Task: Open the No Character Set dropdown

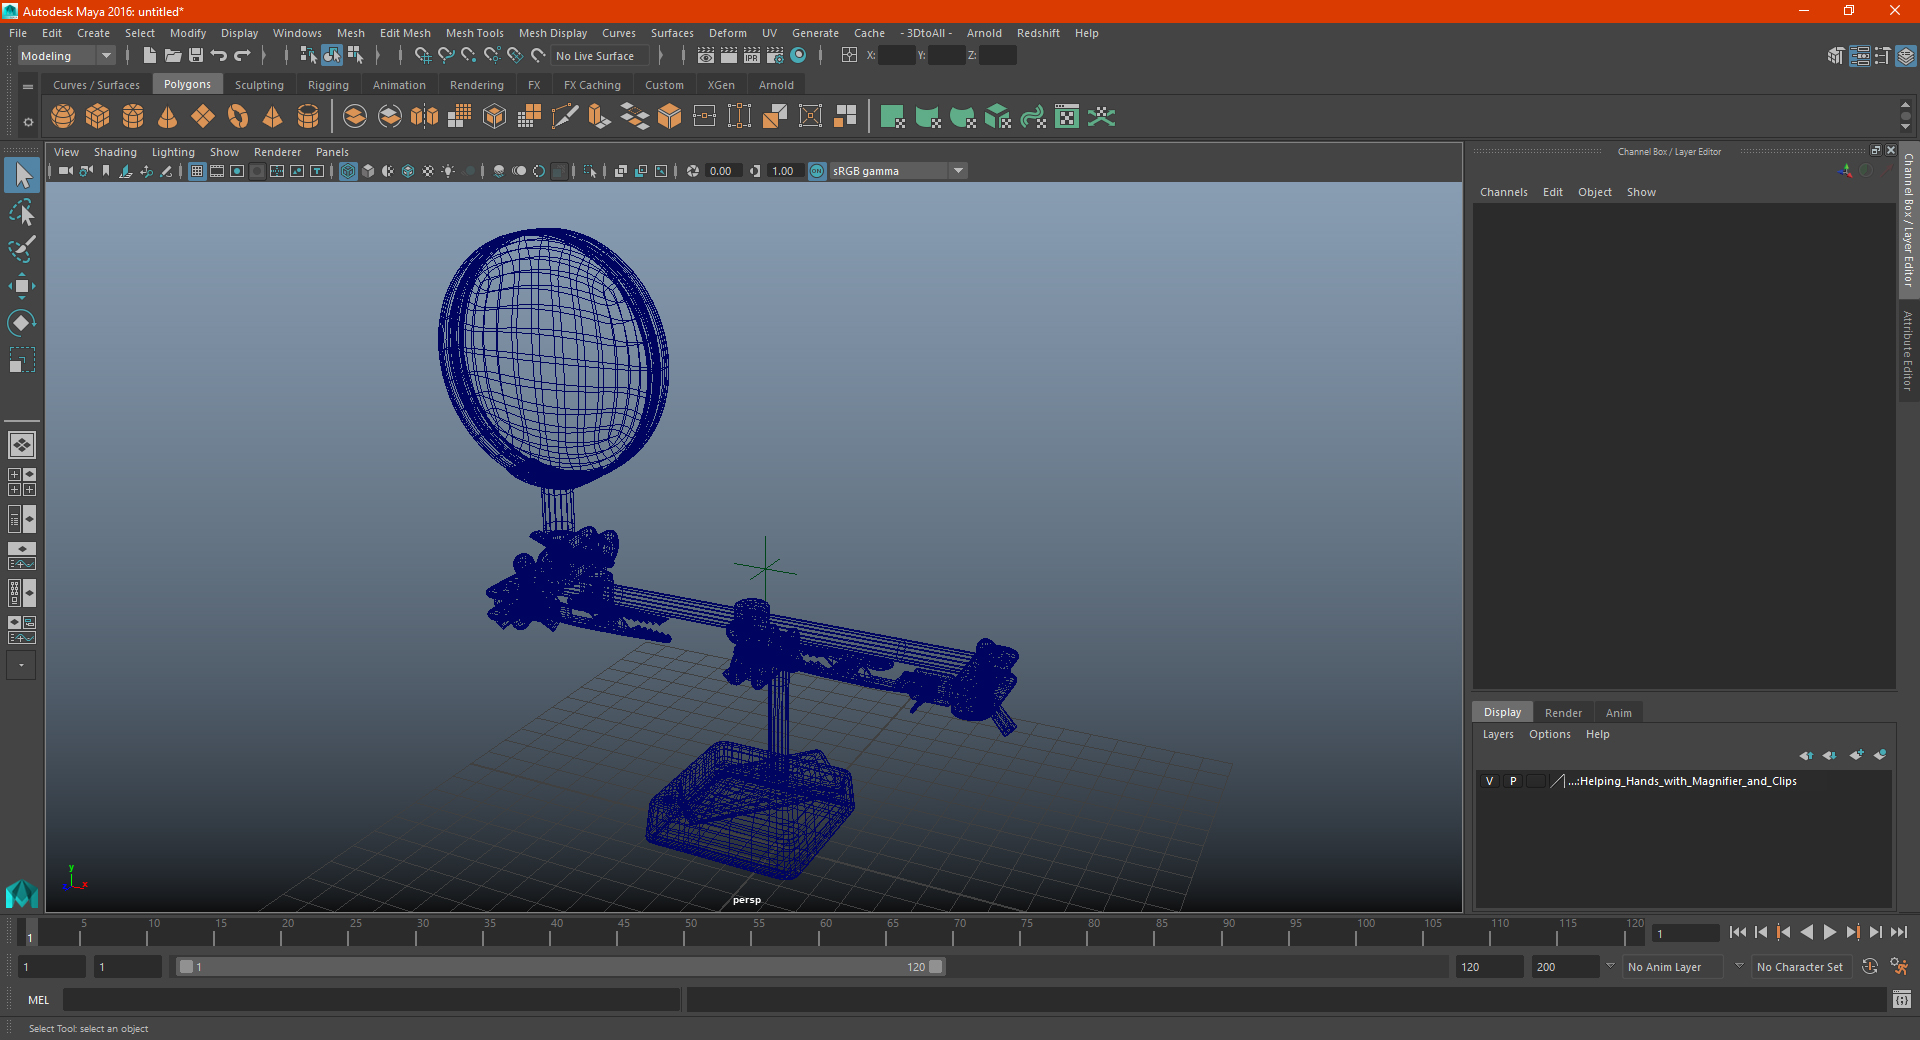Action: pyautogui.click(x=1800, y=967)
